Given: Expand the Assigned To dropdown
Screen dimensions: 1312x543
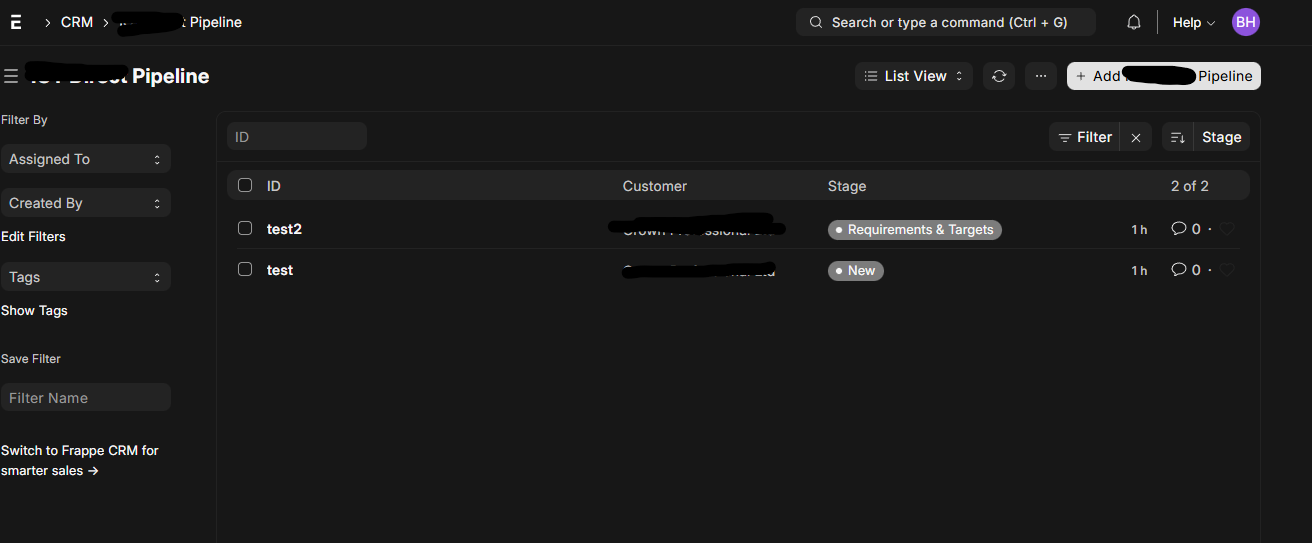Looking at the screenshot, I should [85, 159].
